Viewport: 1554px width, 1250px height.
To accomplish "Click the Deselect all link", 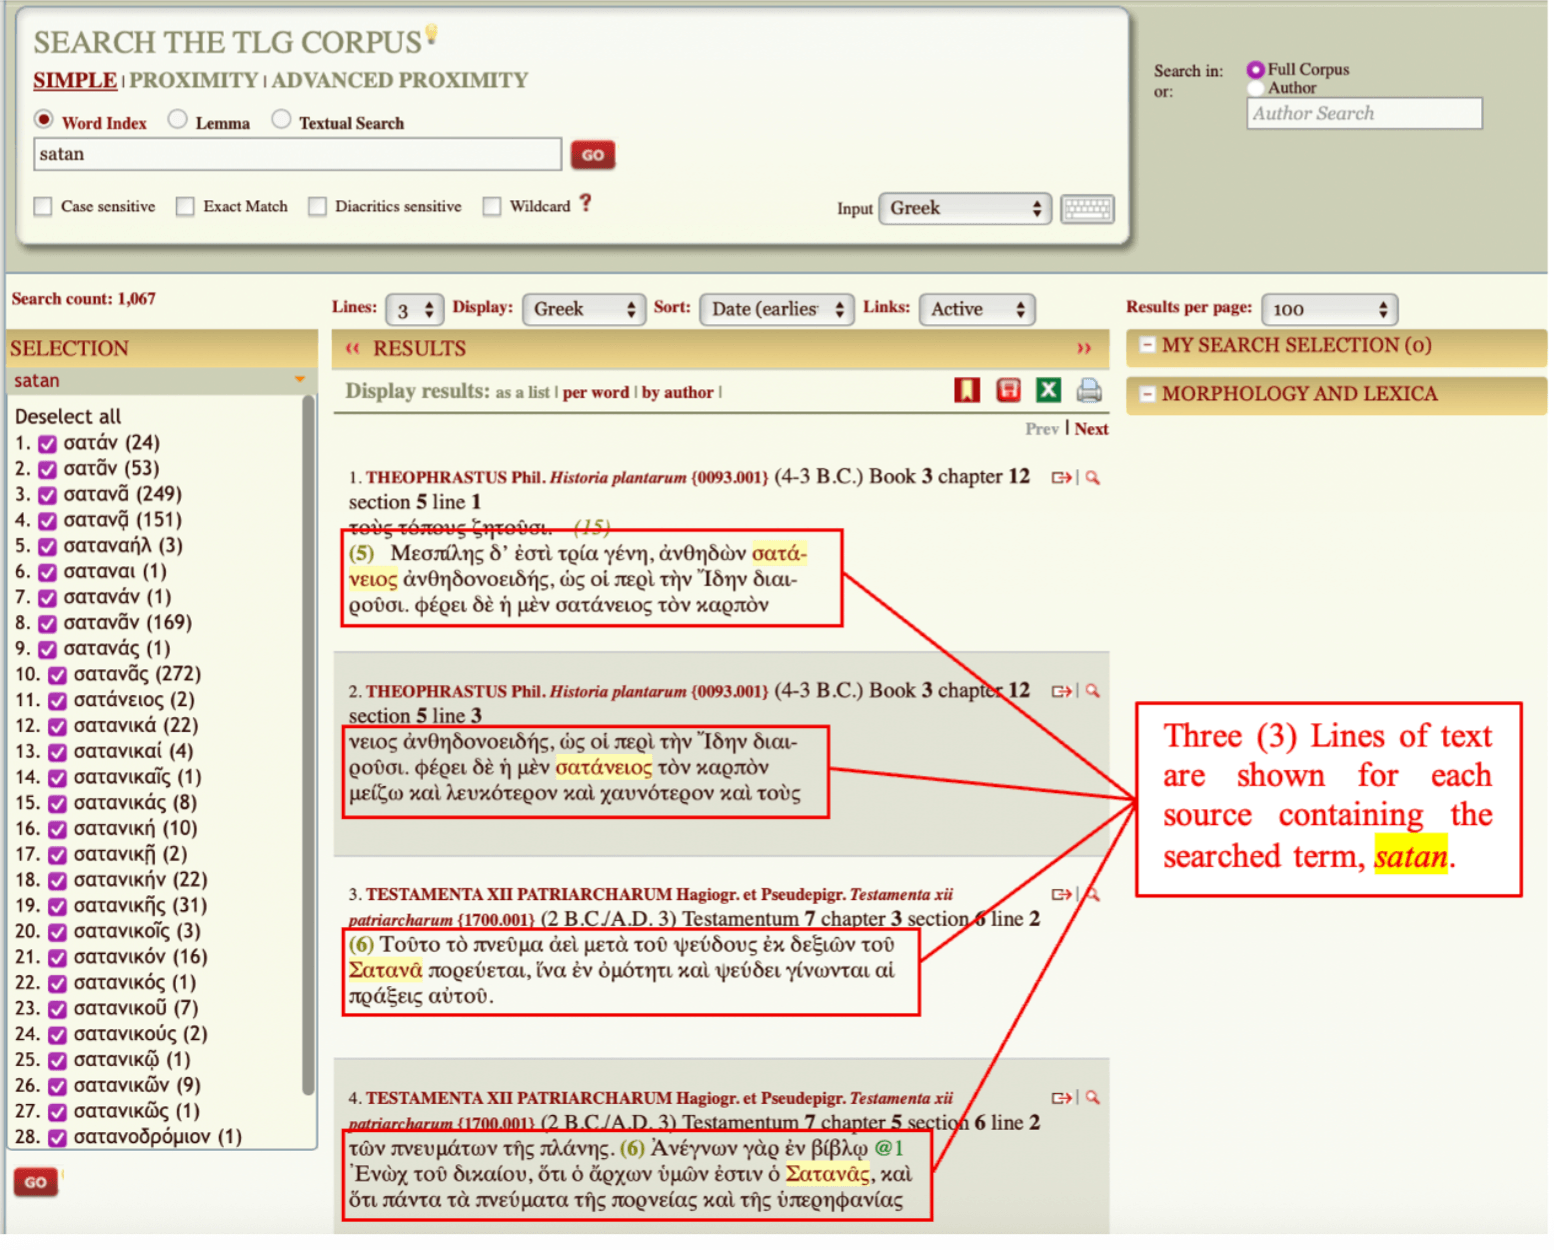I will (x=68, y=418).
